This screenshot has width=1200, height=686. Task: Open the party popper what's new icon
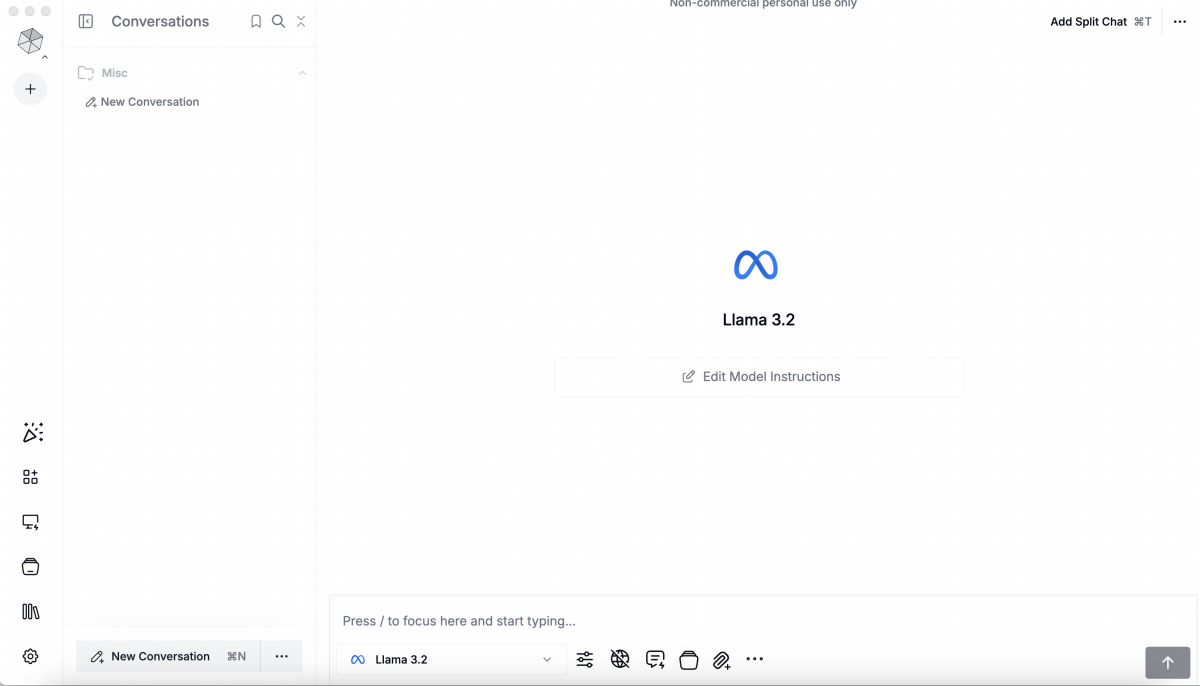(32, 432)
